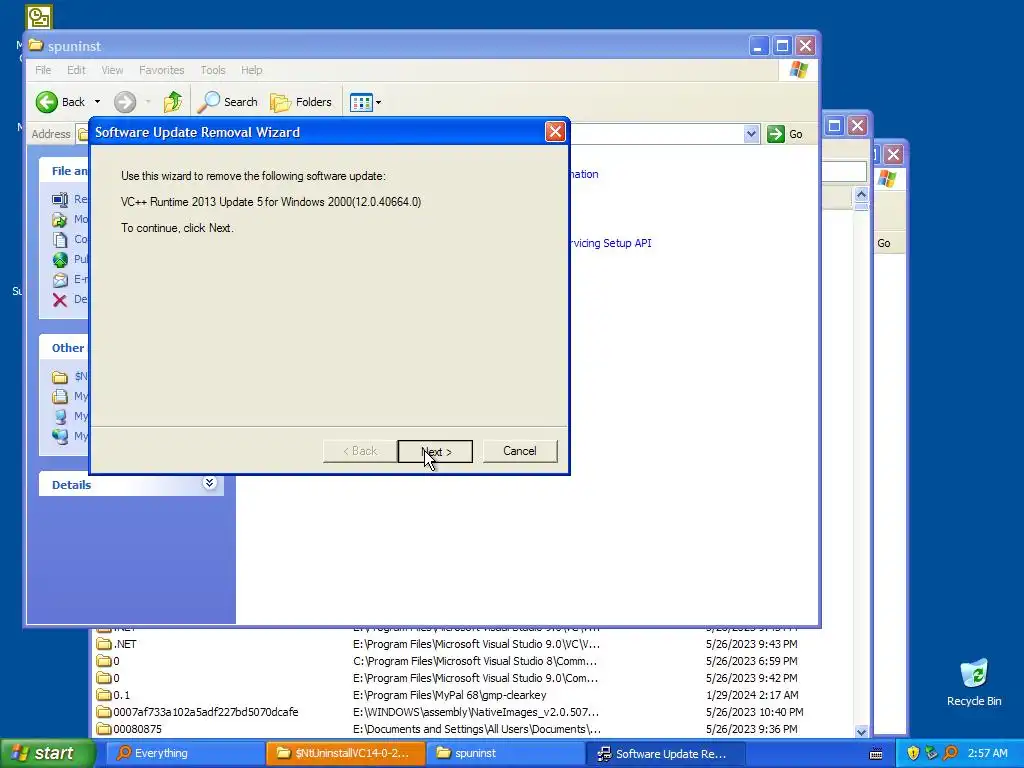
Task: Open the Favorites menu
Action: 161,70
